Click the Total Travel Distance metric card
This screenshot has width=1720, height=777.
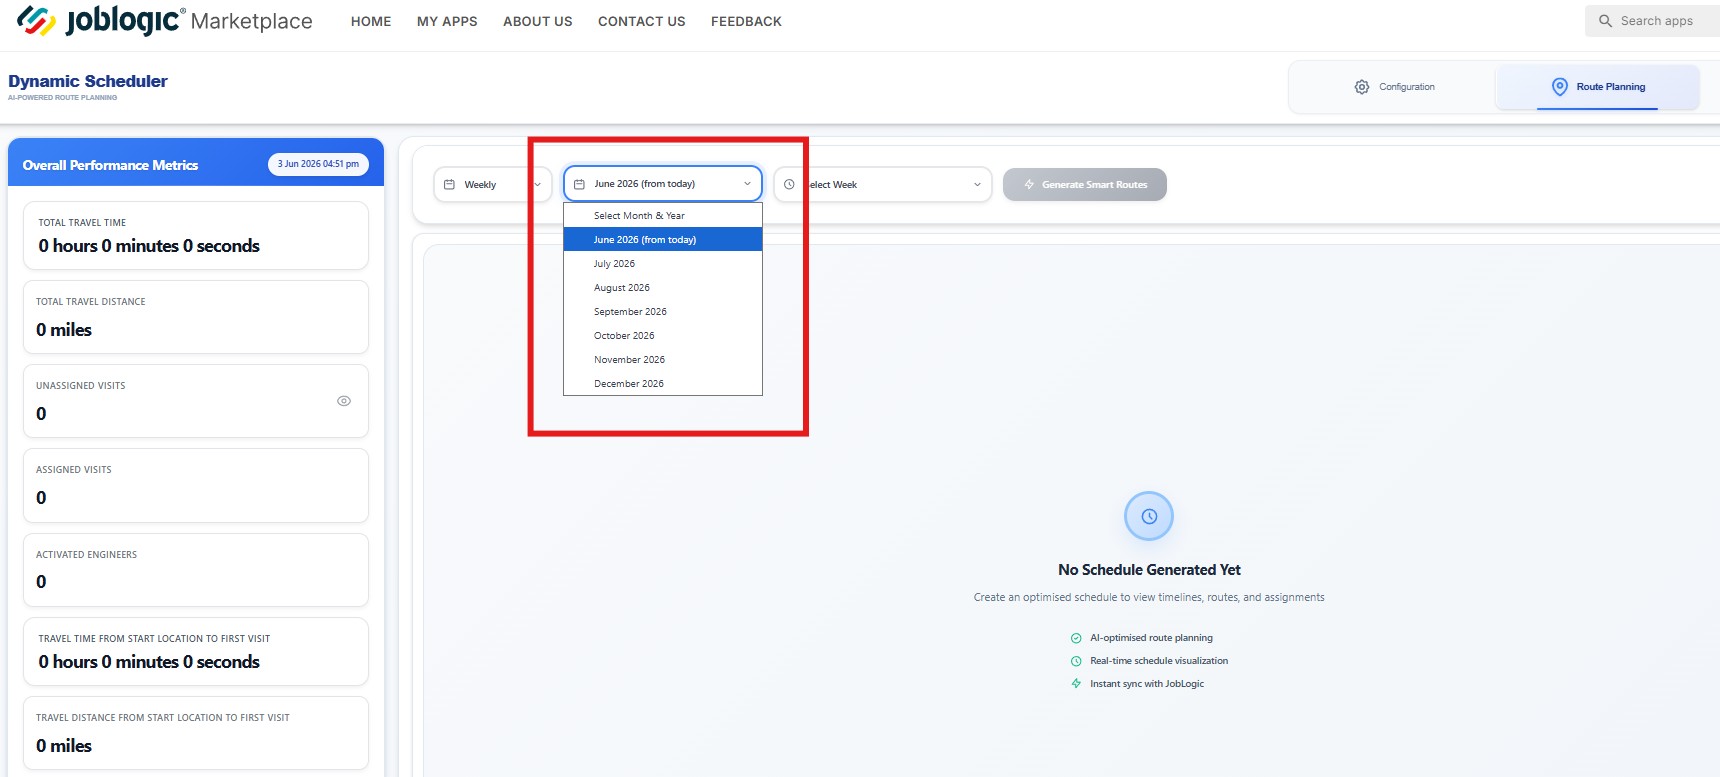196,317
